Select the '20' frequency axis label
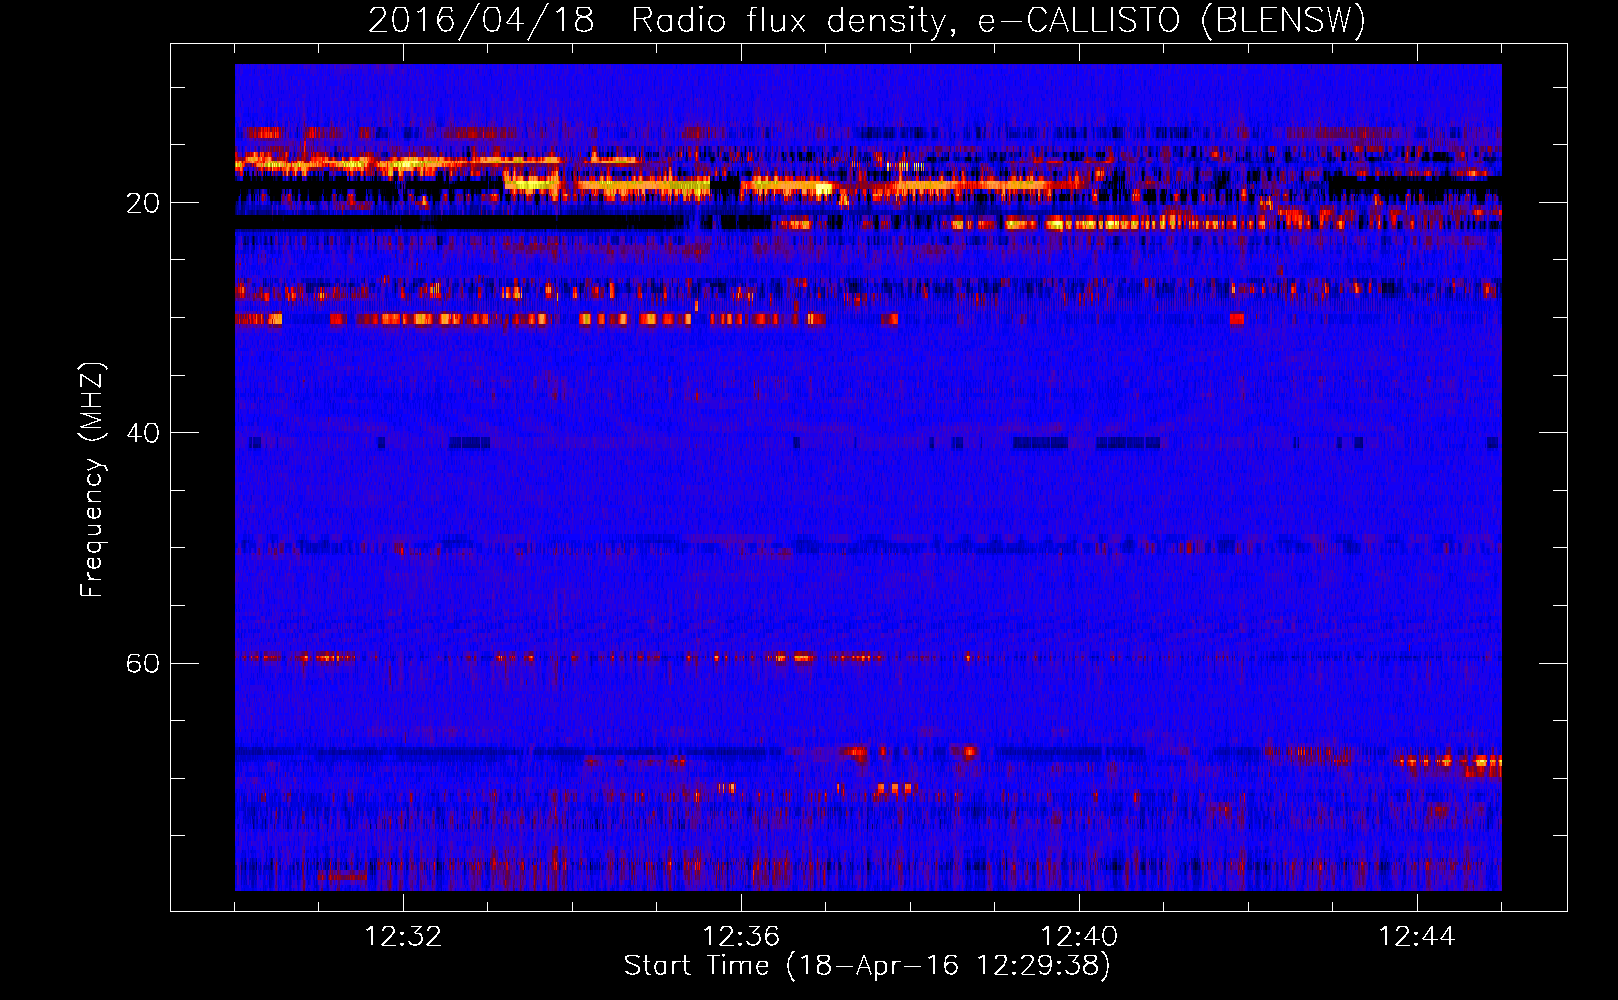 tap(142, 203)
